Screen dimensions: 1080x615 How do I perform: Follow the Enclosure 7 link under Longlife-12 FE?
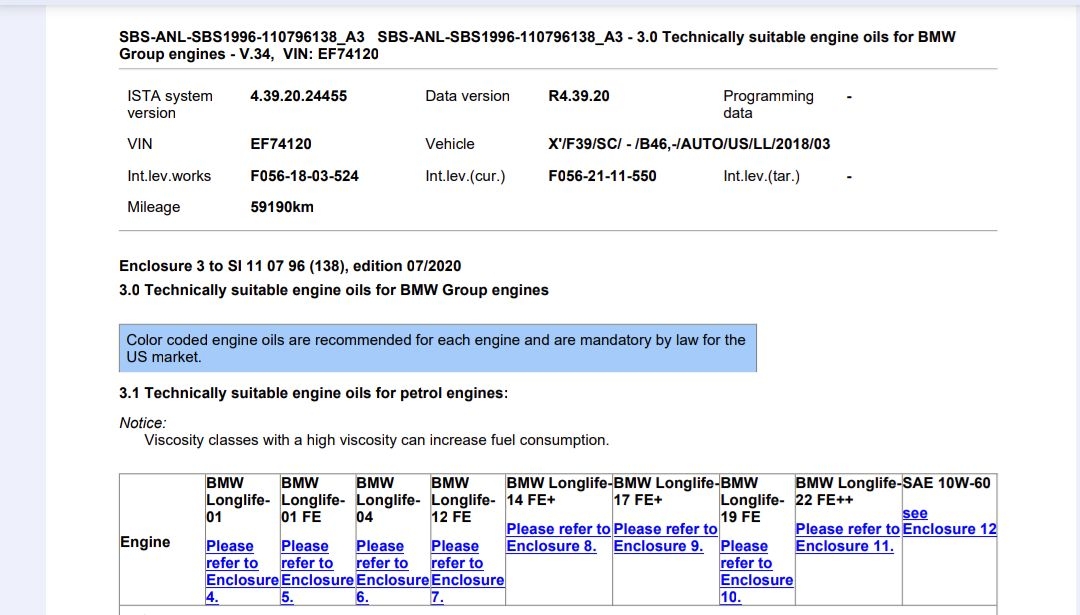coord(467,572)
